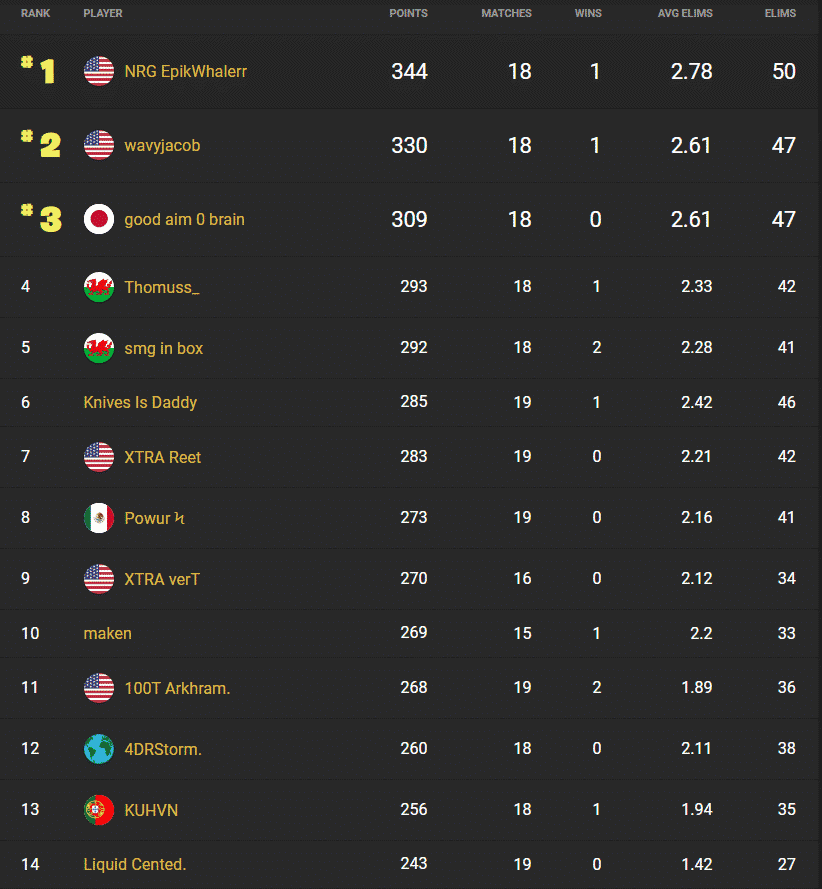Click the ELIMS column header
This screenshot has width=822, height=889.
pyautogui.click(x=780, y=13)
